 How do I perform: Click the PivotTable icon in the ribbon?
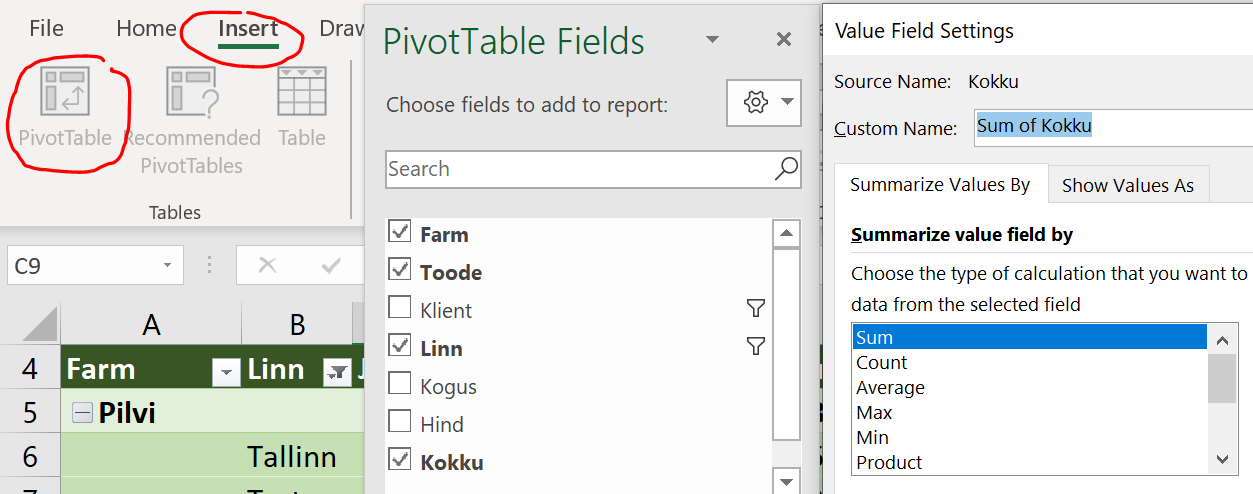point(65,92)
